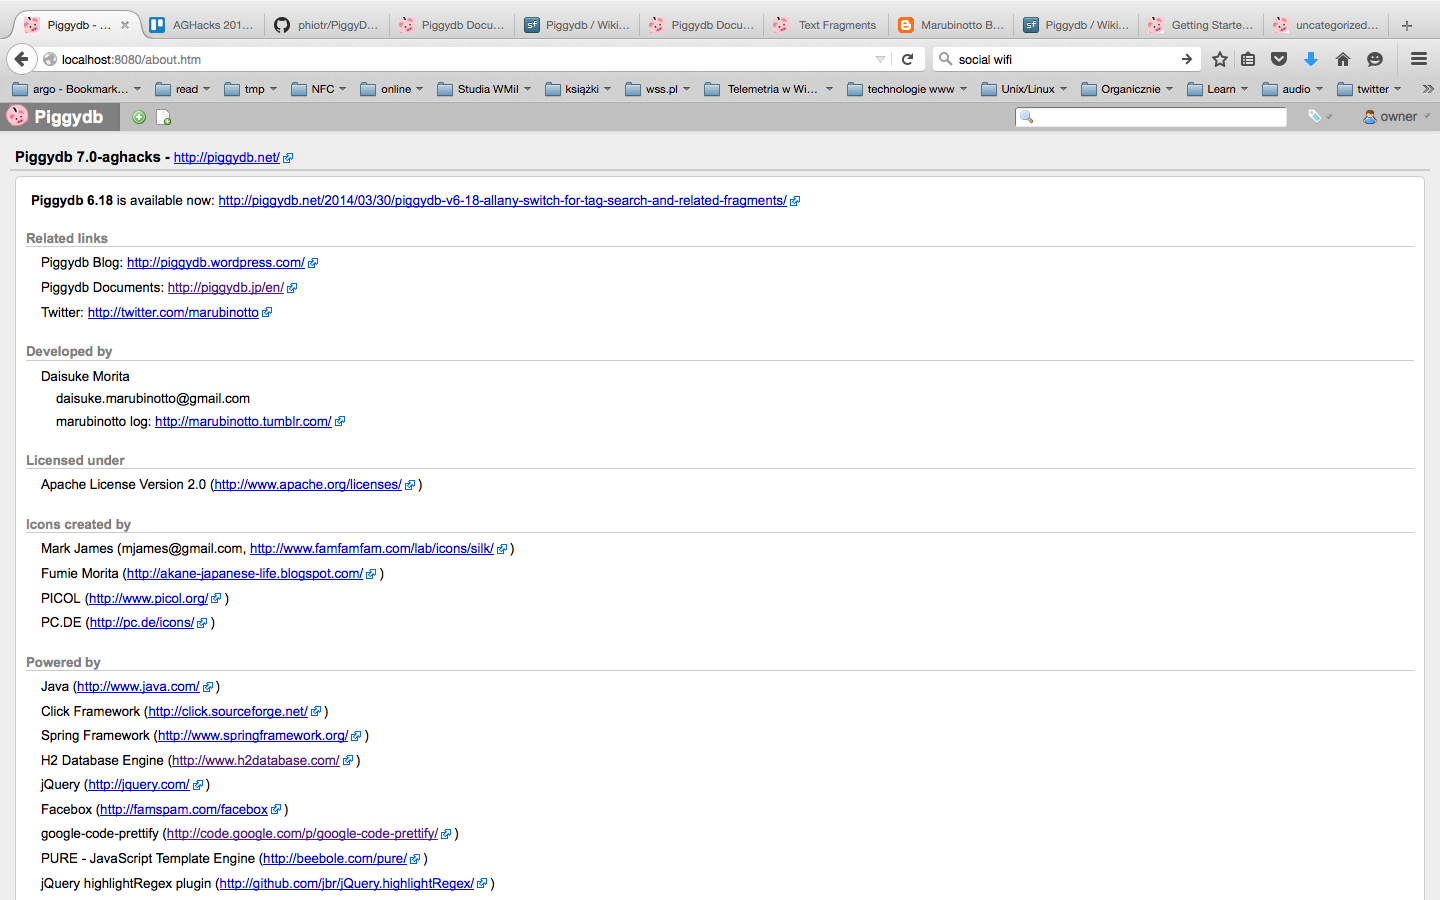Click the search go arrow
1440x900 pixels.
(1187, 59)
